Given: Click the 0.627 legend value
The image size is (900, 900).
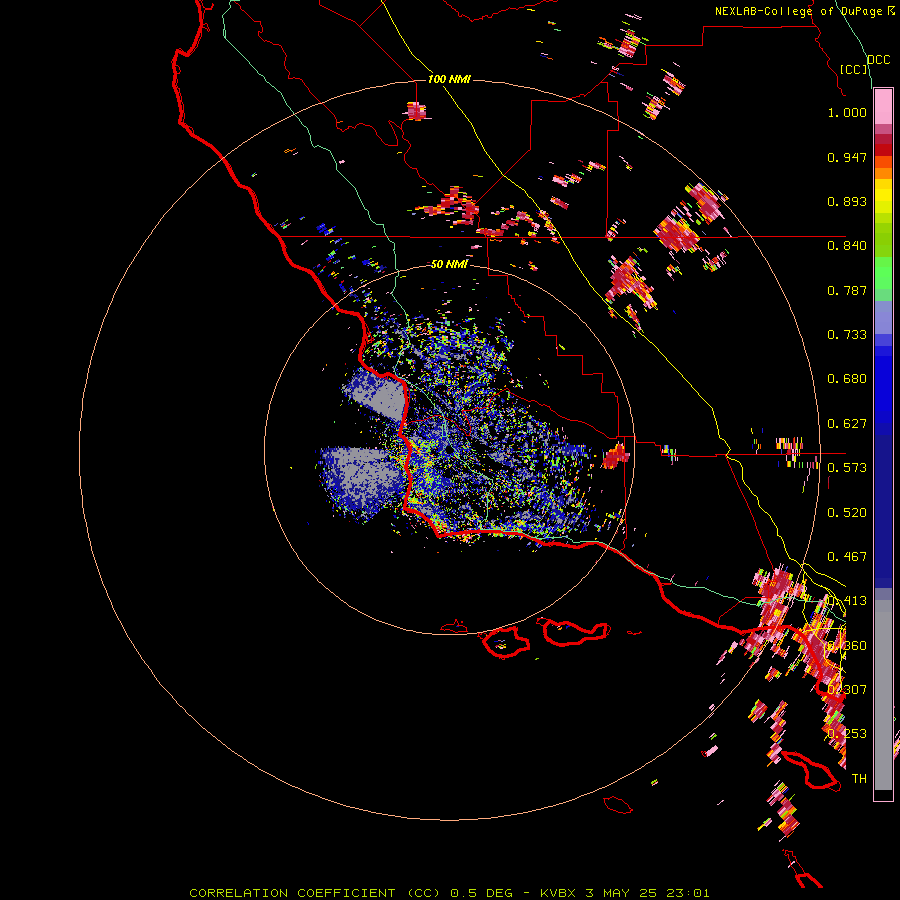Looking at the screenshot, I should (x=847, y=424).
